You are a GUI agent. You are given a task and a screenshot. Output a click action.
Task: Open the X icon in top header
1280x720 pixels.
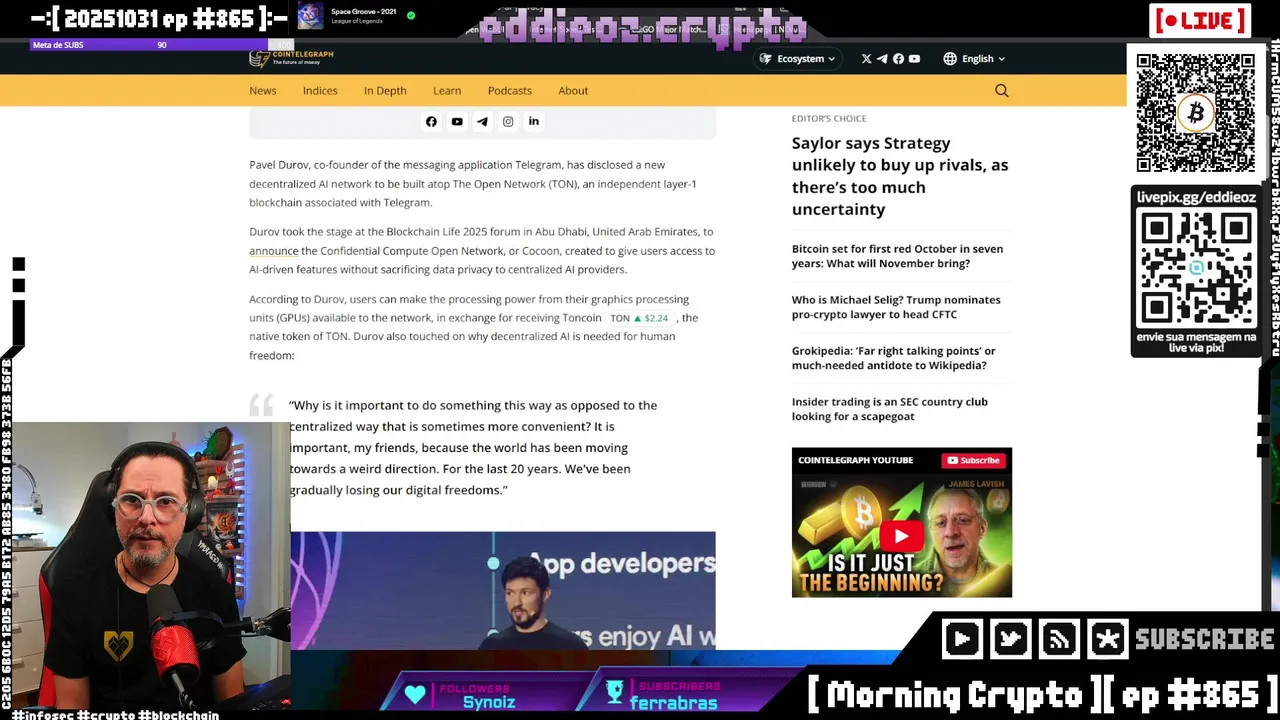pos(866,59)
